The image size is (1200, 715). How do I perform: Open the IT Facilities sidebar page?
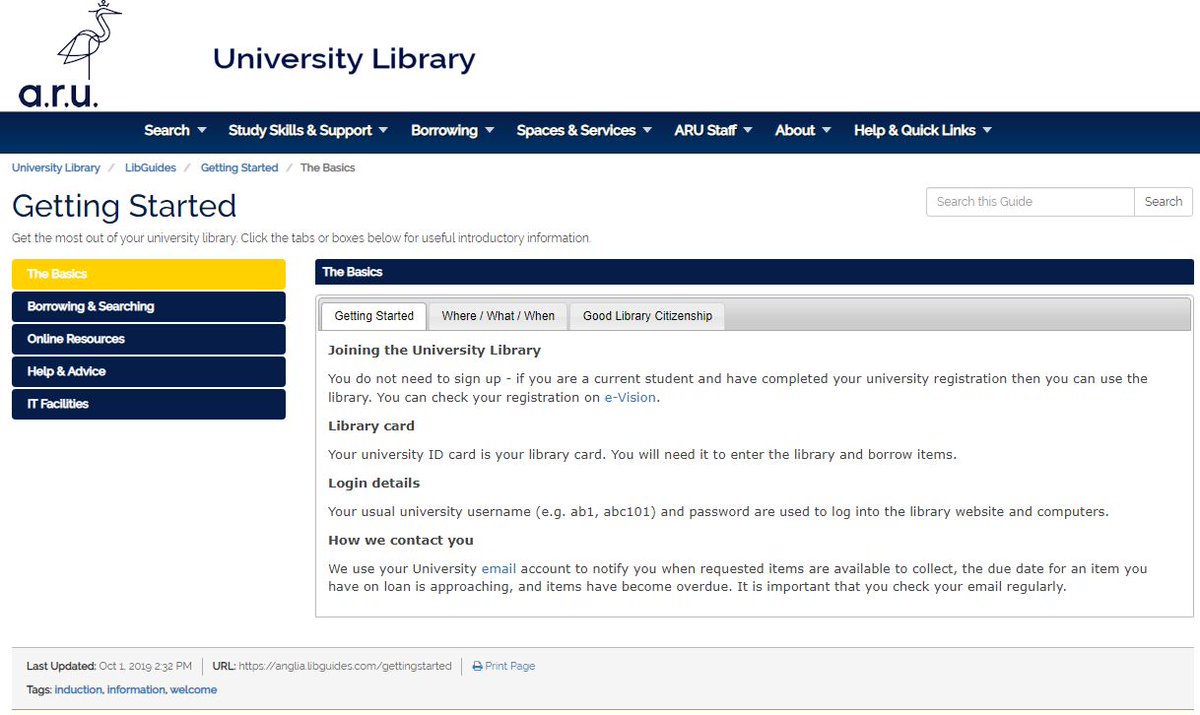click(148, 404)
